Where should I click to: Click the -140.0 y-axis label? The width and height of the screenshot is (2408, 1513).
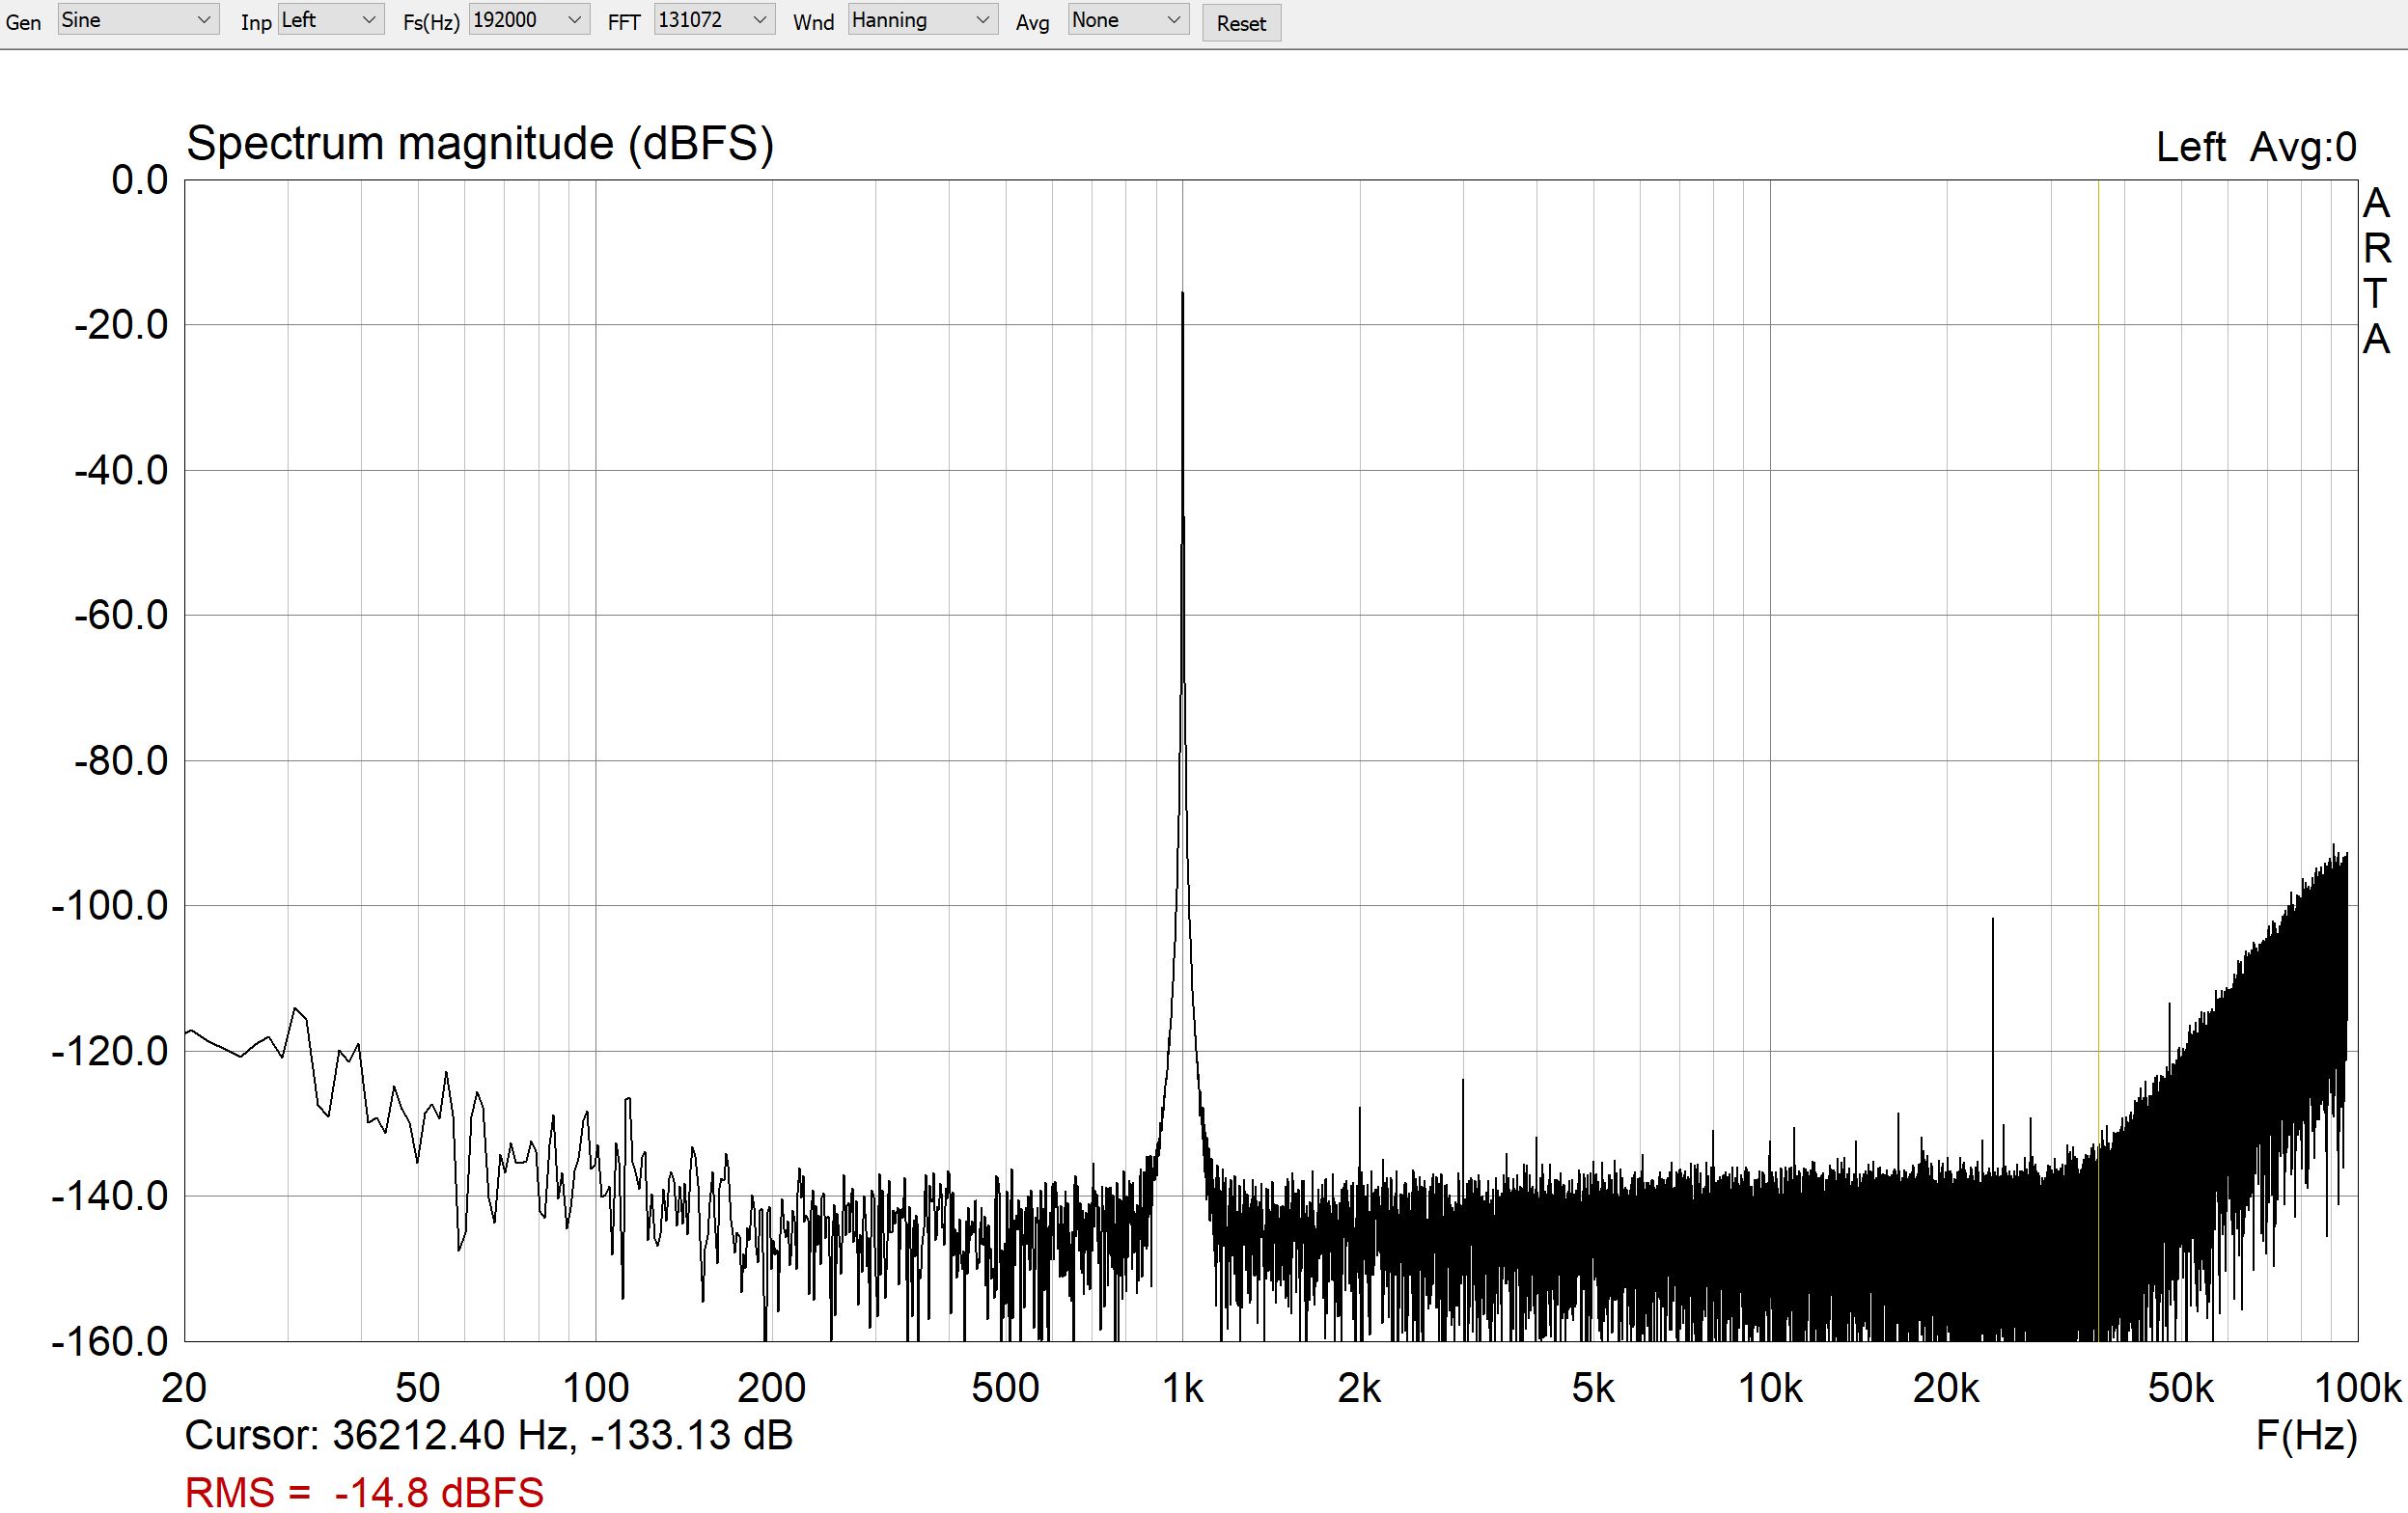point(110,1196)
